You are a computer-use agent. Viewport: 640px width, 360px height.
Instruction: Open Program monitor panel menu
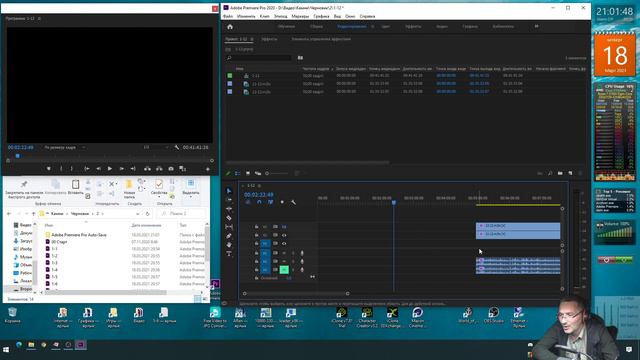[x=39, y=18]
